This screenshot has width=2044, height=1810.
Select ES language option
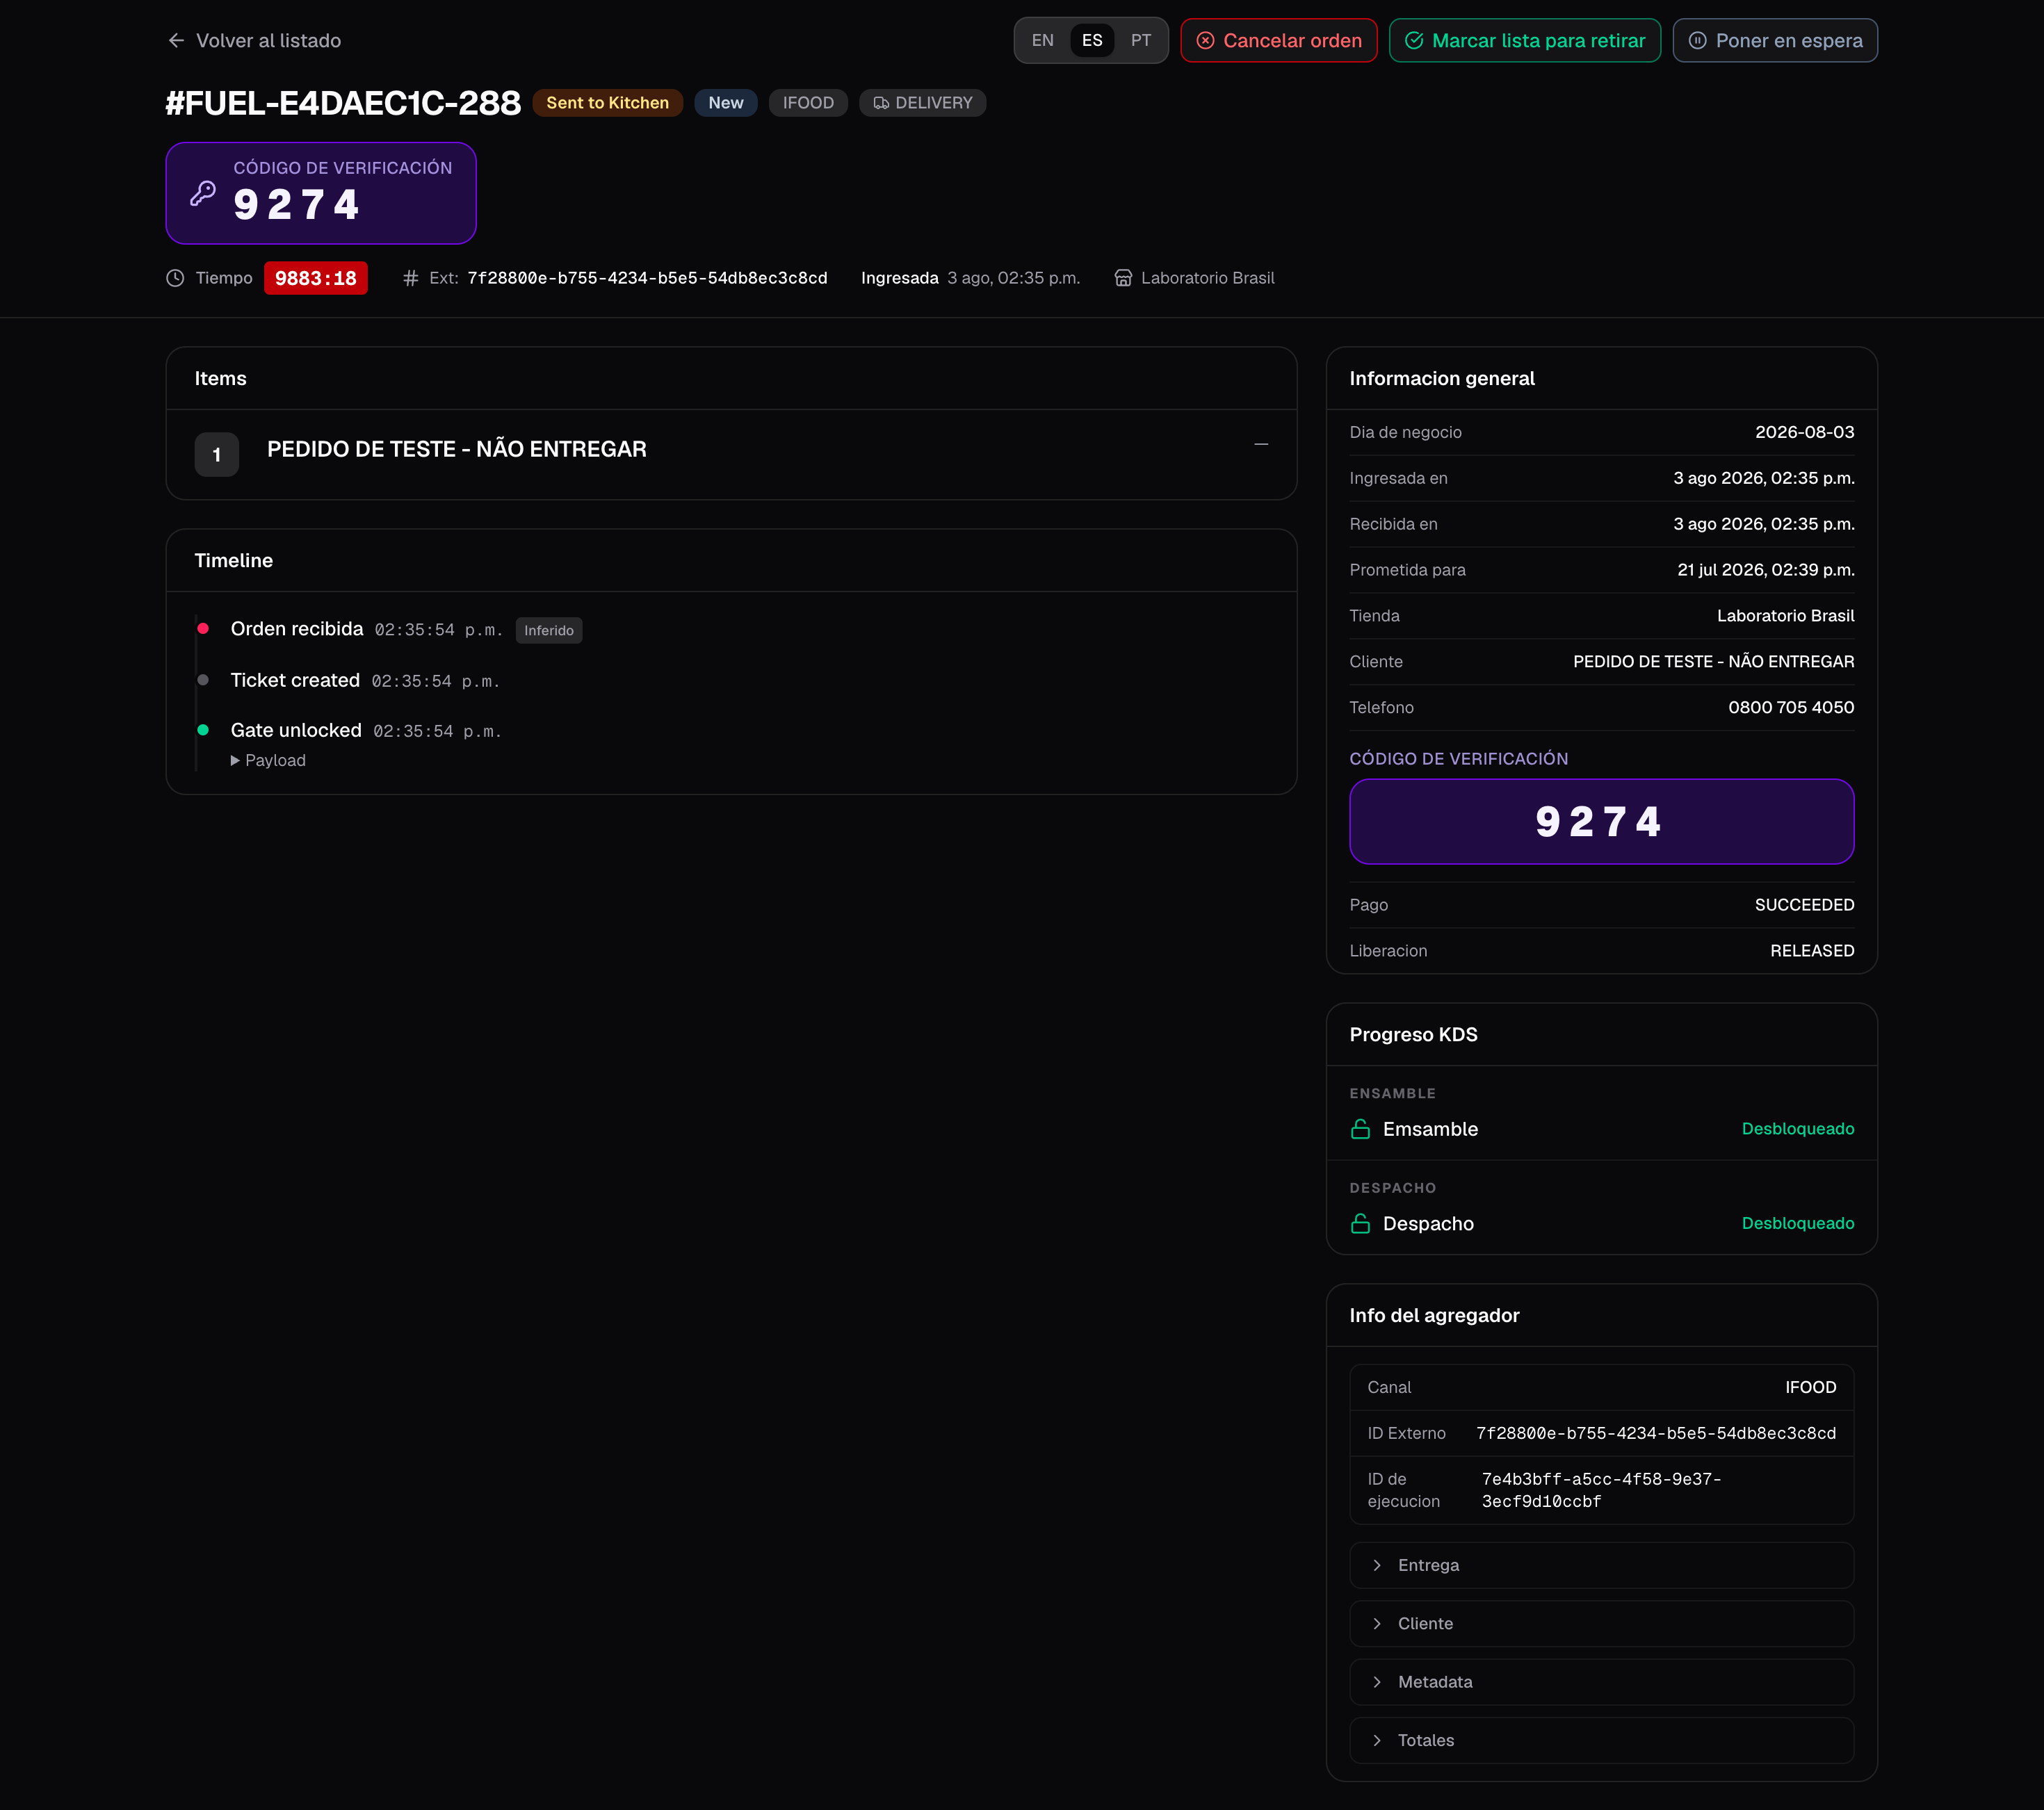tap(1091, 41)
